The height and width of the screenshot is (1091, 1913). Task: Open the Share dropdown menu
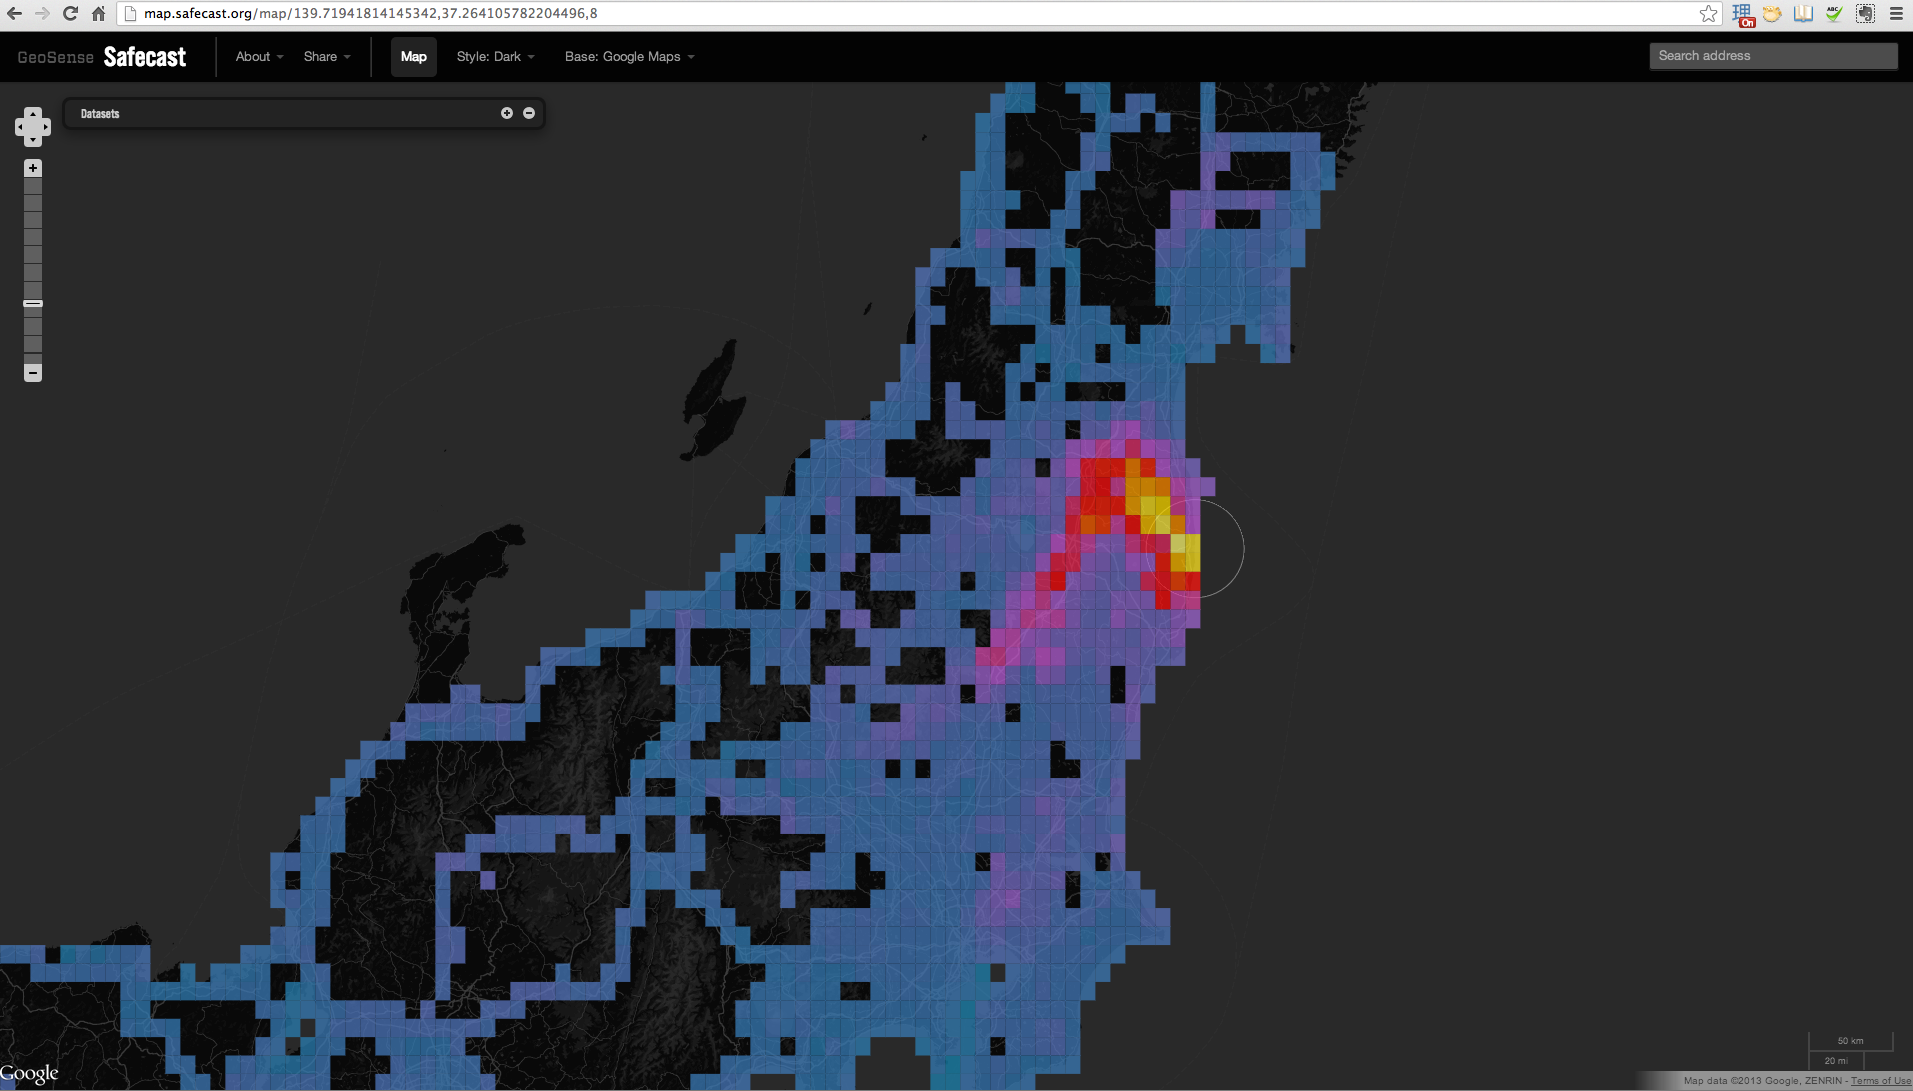pos(327,57)
